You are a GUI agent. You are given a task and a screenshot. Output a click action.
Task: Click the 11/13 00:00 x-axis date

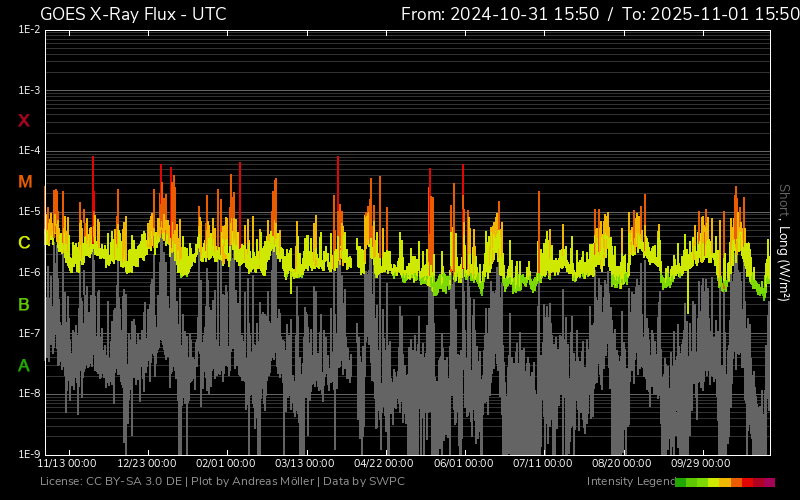point(67,464)
